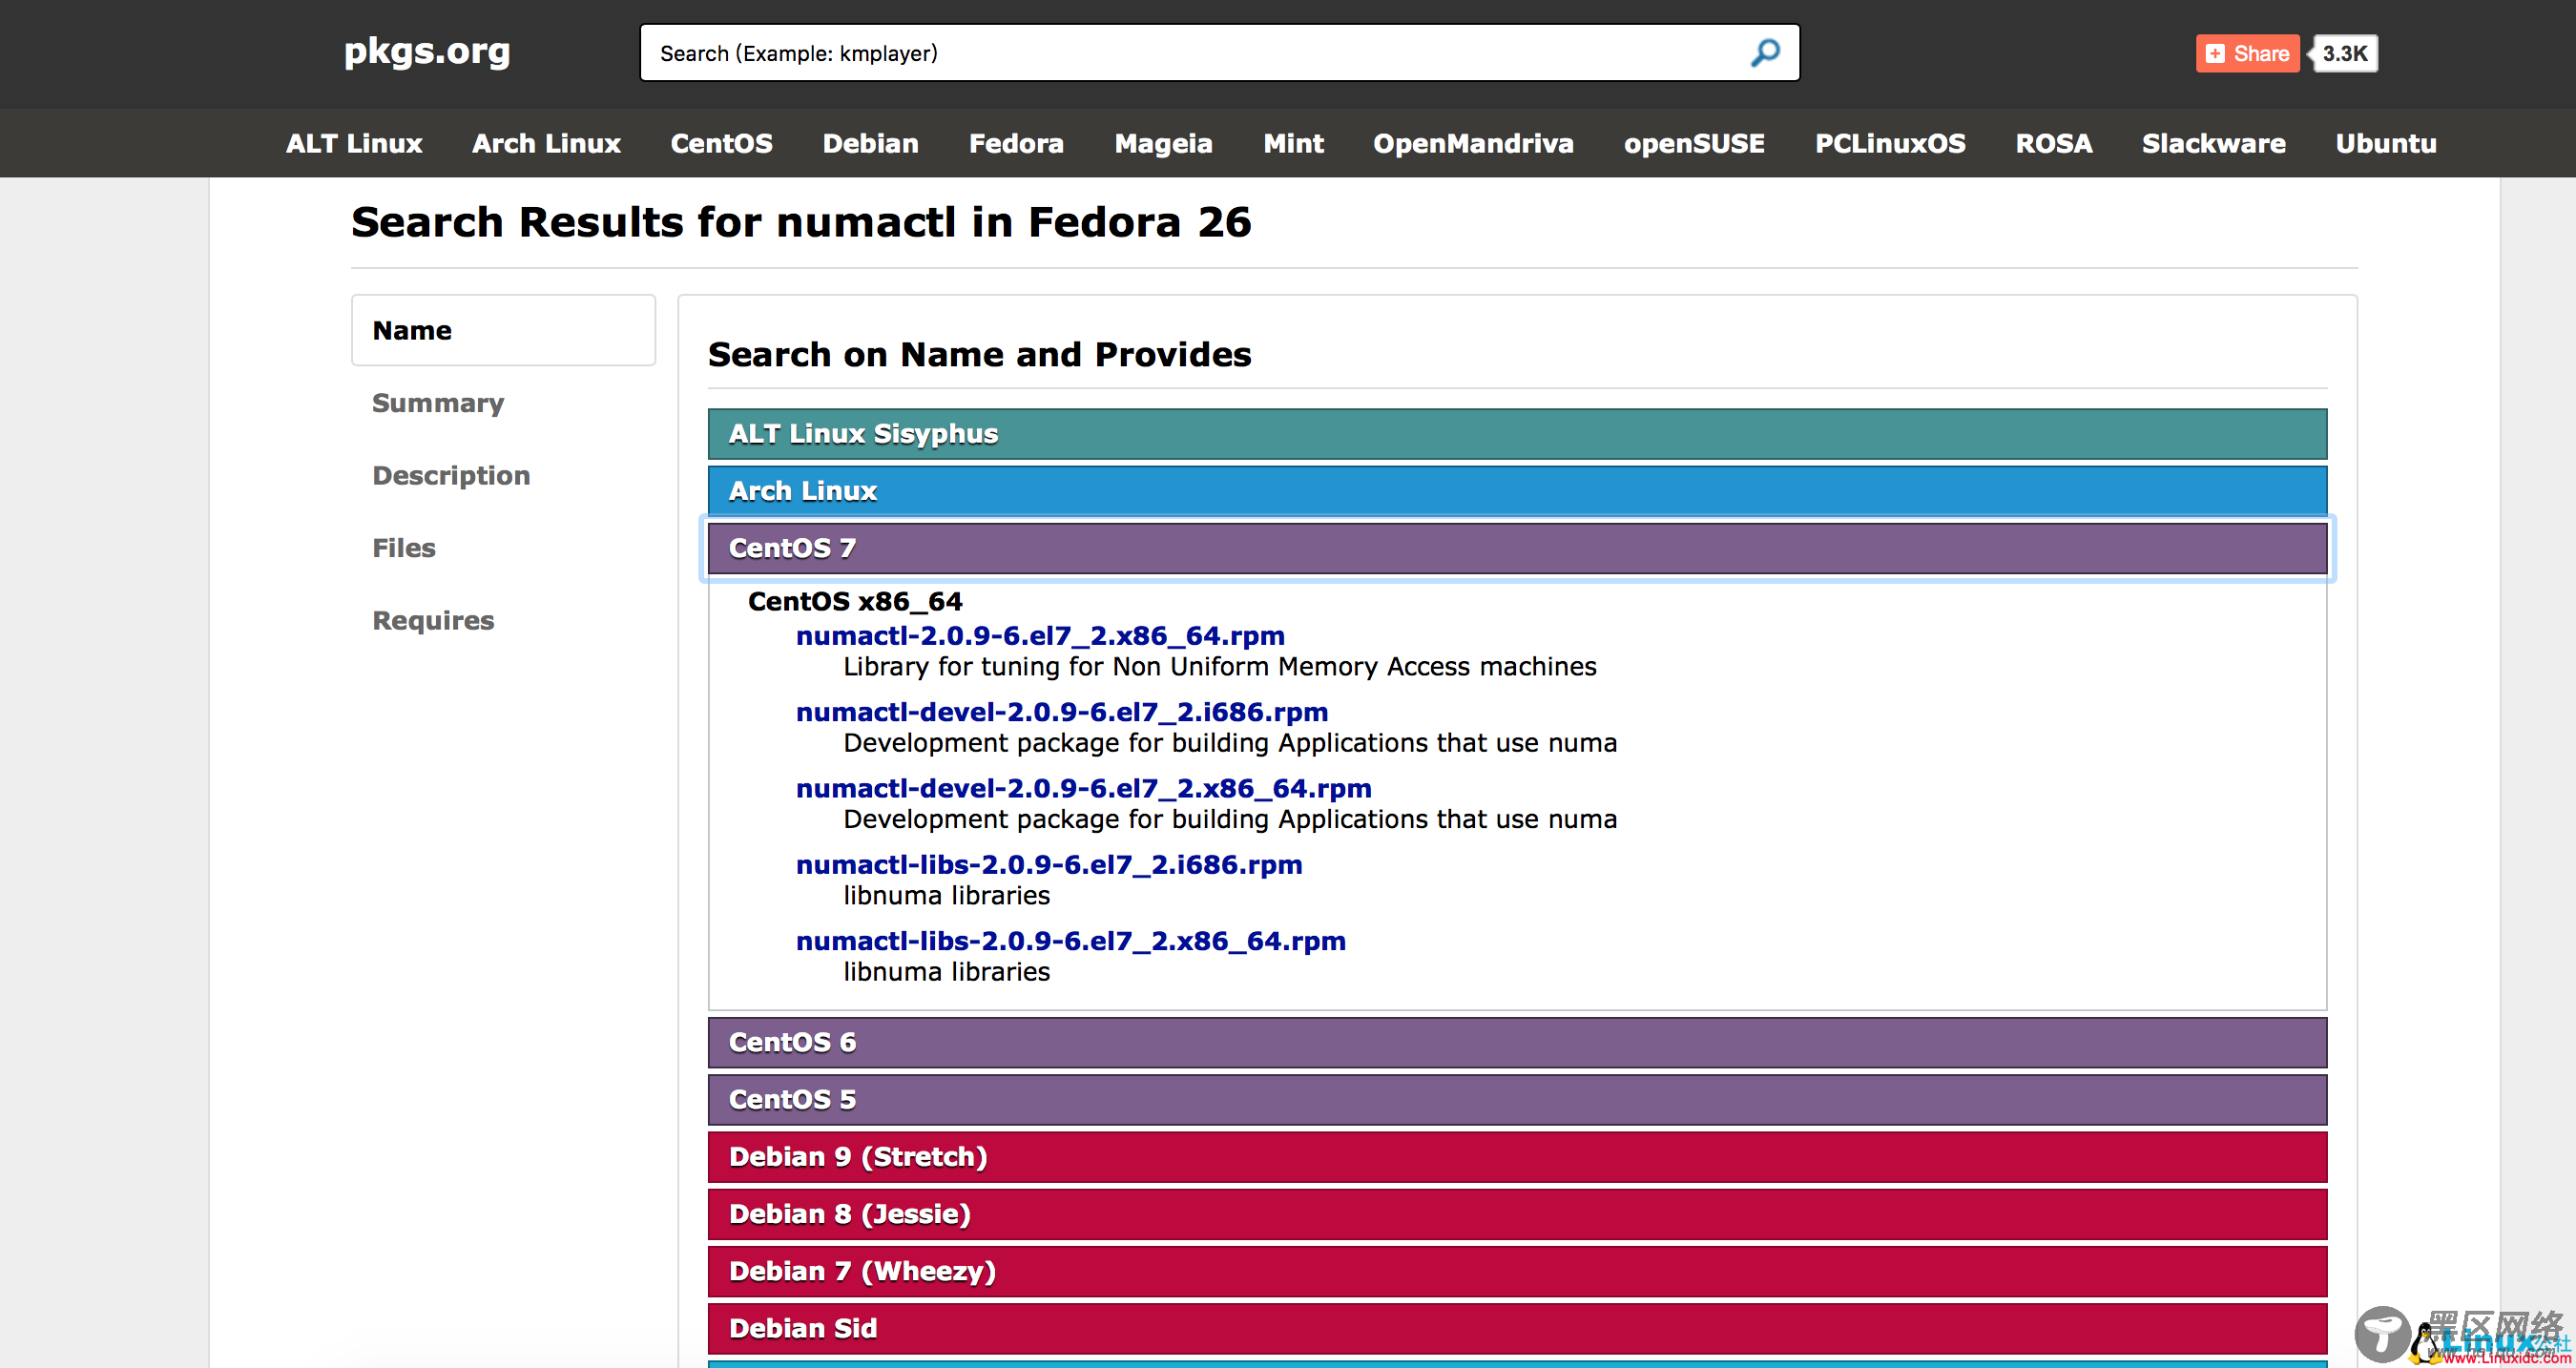Open Mint in the distro menu
The width and height of the screenshot is (2576, 1368).
(x=1293, y=143)
